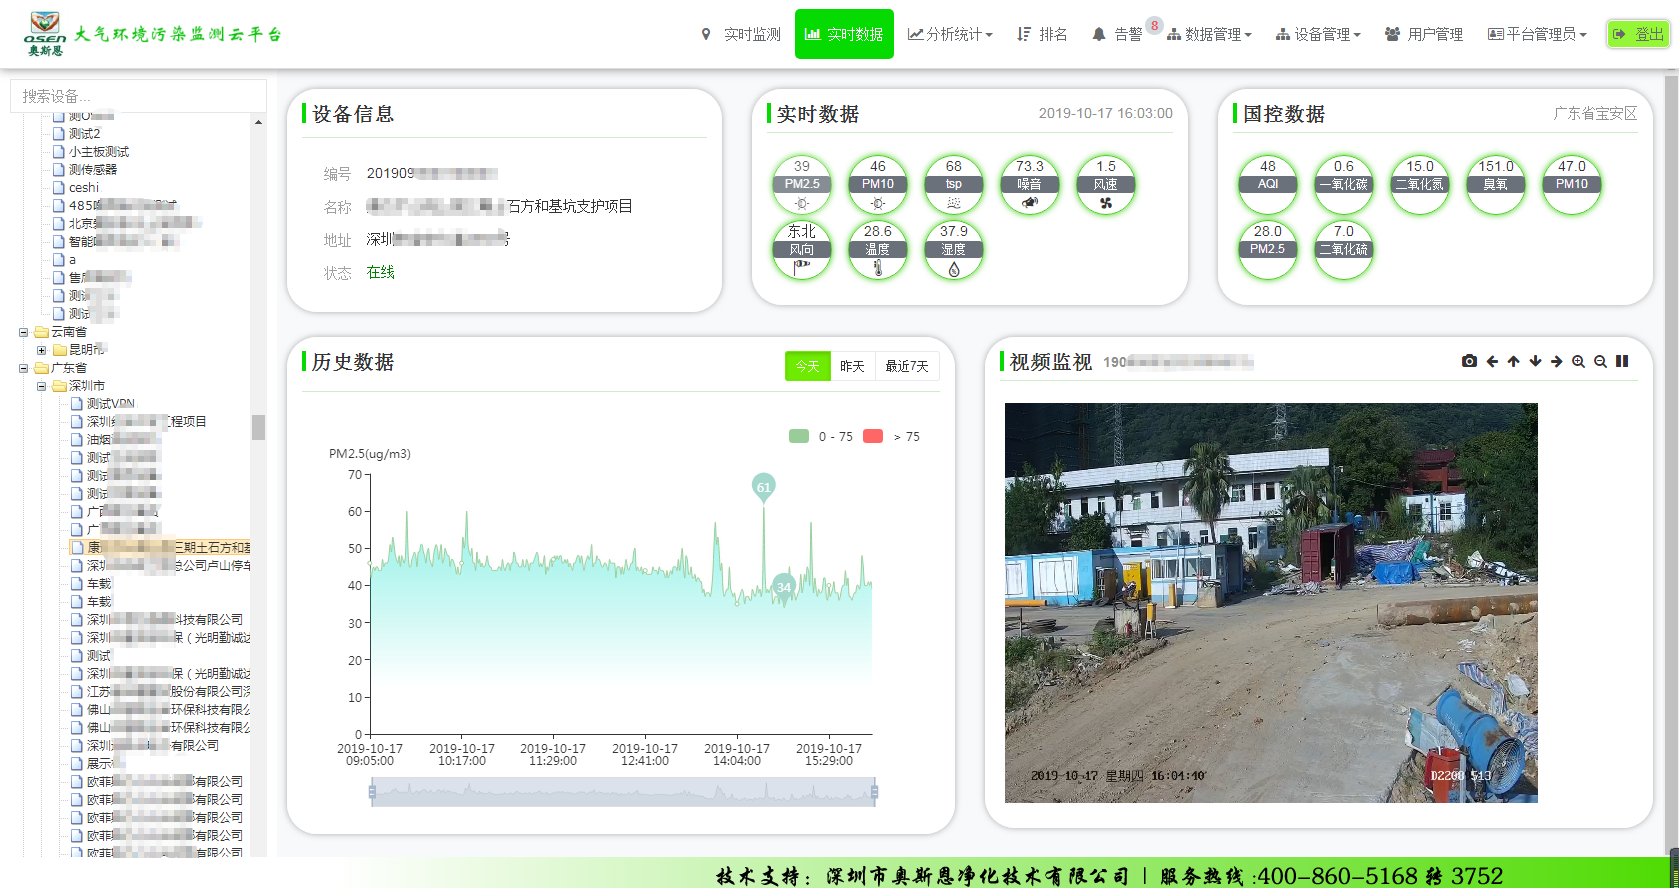Open the 用户管理 page
1679x888 pixels.
1424,34
